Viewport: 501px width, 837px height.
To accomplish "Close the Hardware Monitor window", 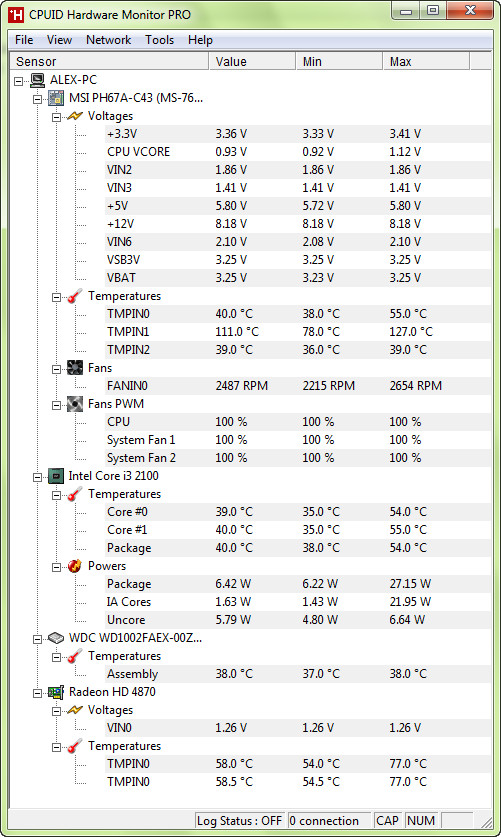I will click(470, 11).
